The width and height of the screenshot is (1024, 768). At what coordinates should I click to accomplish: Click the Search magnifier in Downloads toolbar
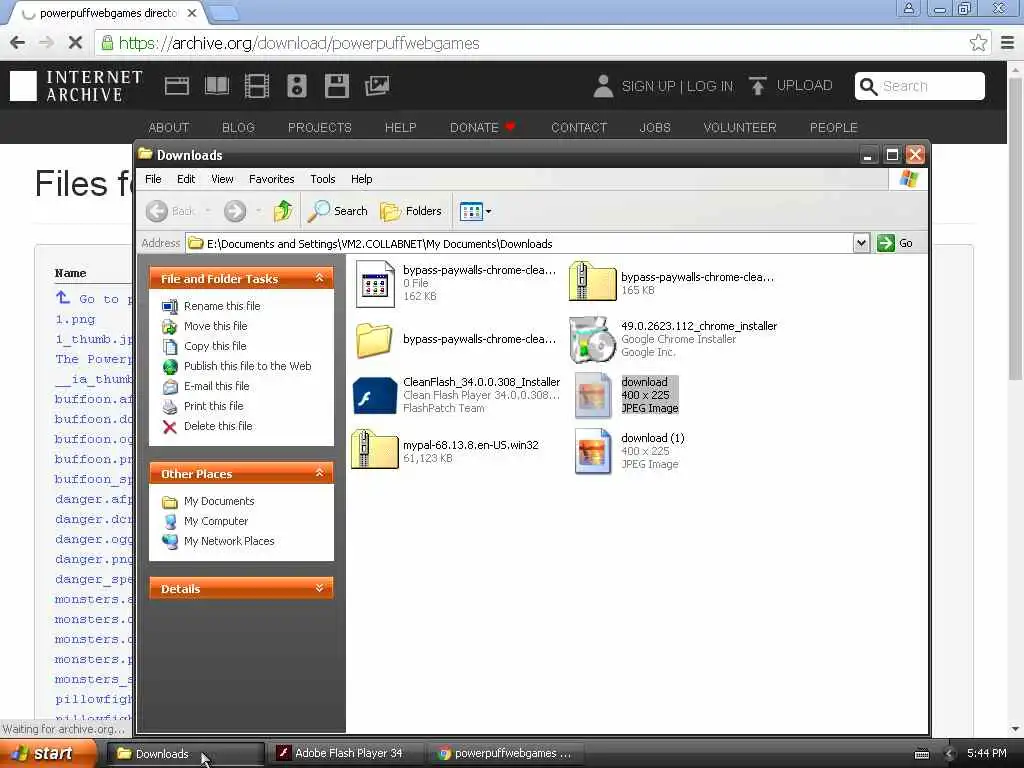[x=338, y=211]
